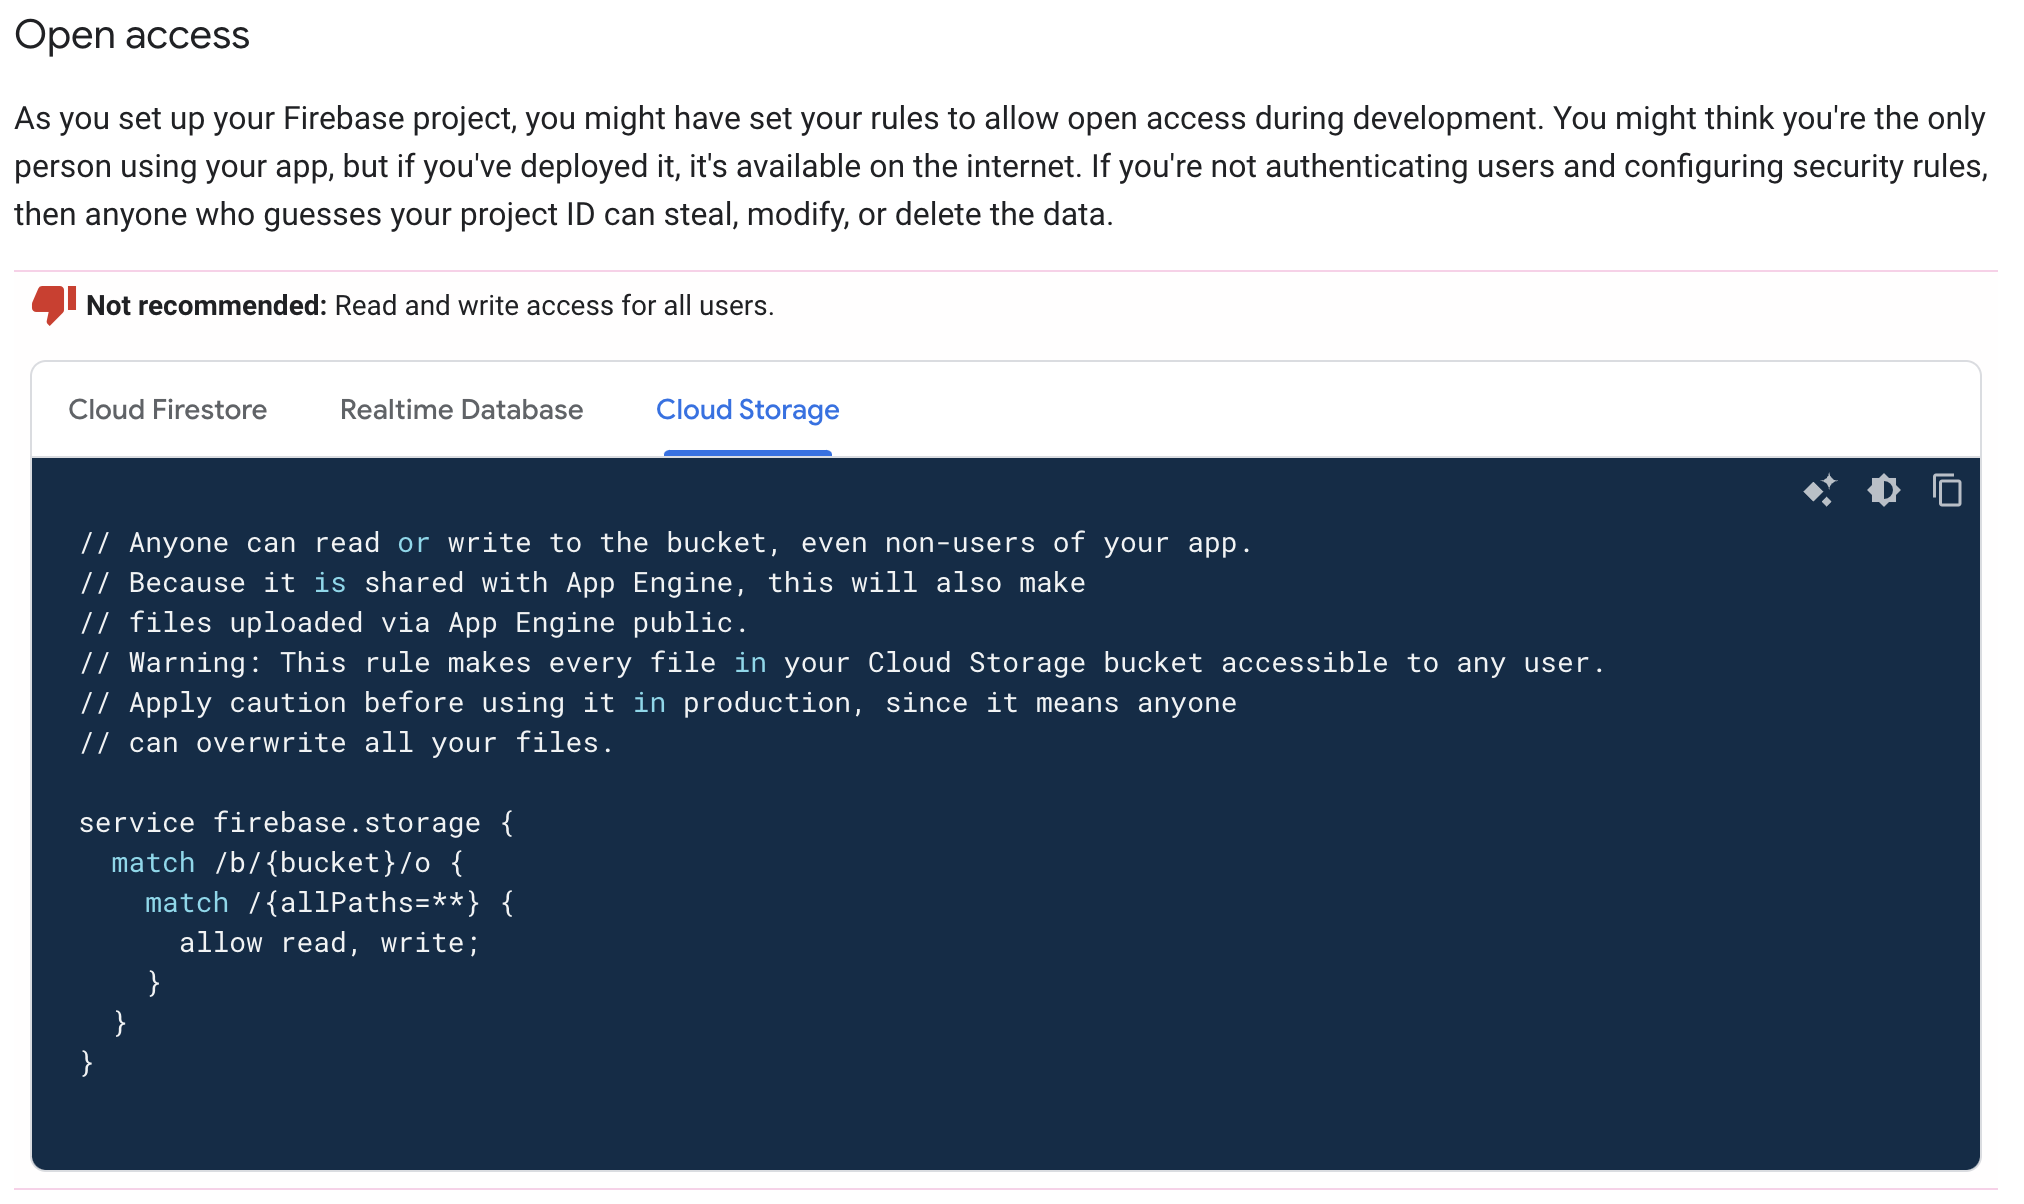Click the paragraph about open access rules

pos(1000,165)
